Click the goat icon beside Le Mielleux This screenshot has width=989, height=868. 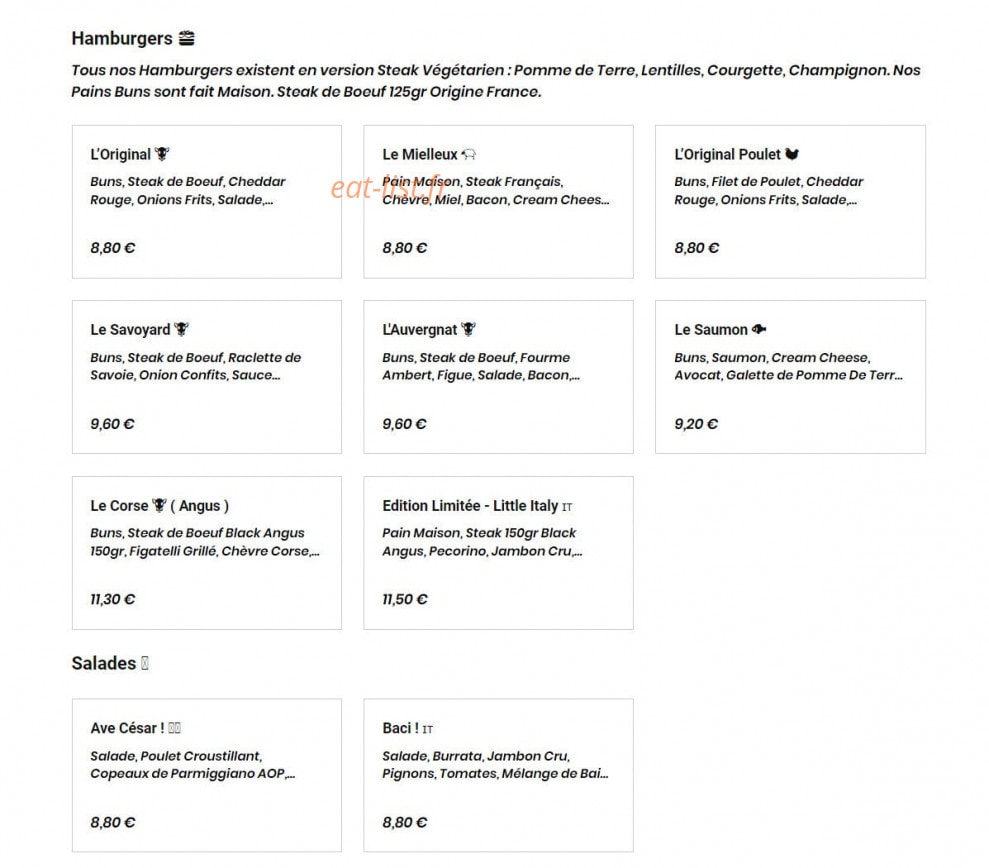[469, 154]
